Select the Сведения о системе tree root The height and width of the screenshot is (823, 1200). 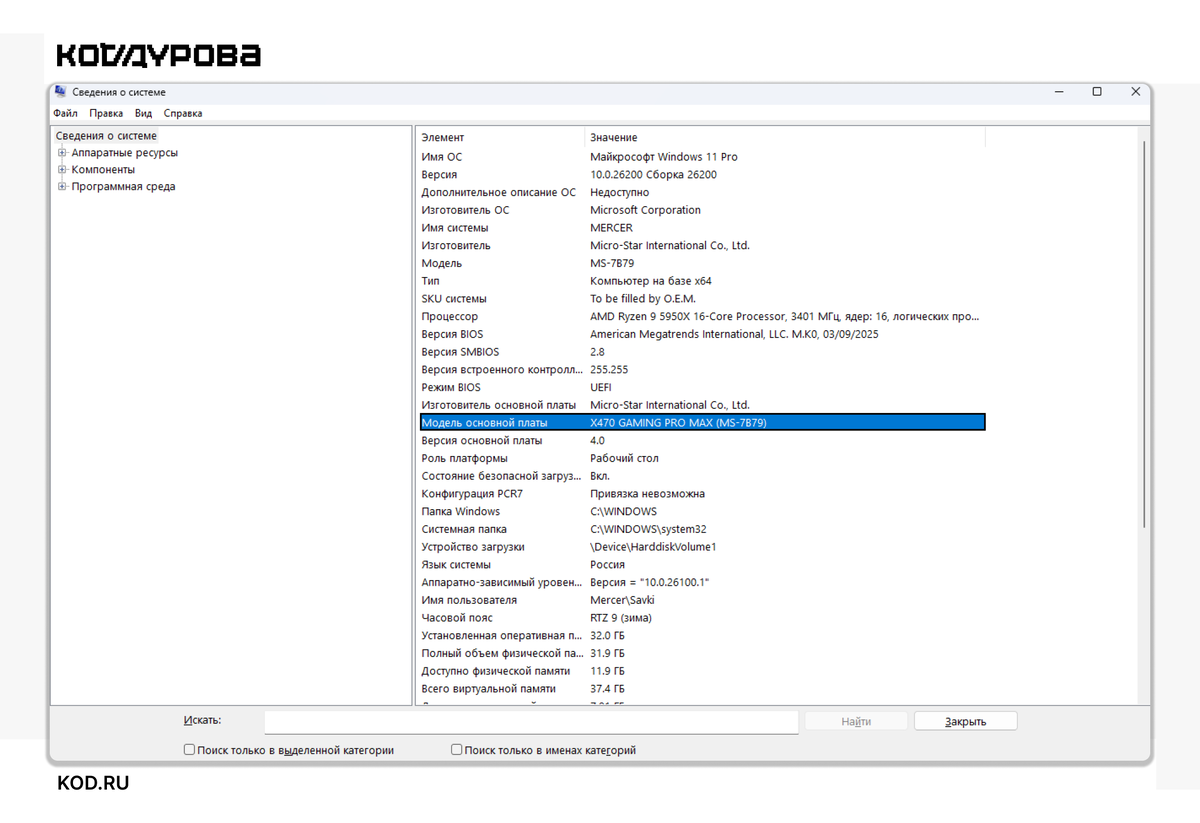pyautogui.click(x=106, y=136)
